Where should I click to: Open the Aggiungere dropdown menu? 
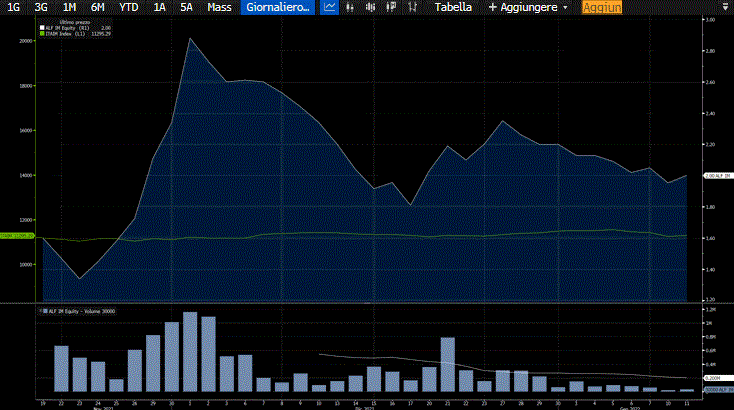click(x=527, y=7)
